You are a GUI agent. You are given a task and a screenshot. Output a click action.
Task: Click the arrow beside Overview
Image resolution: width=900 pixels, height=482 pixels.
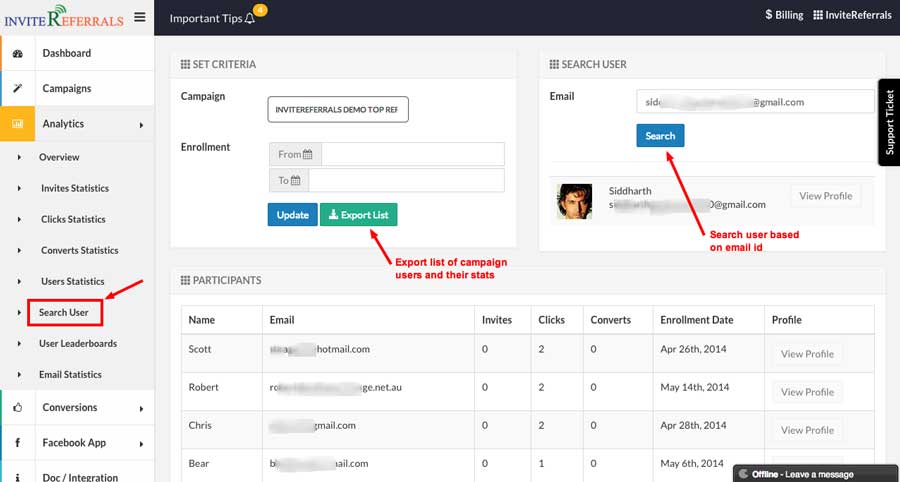[20, 157]
